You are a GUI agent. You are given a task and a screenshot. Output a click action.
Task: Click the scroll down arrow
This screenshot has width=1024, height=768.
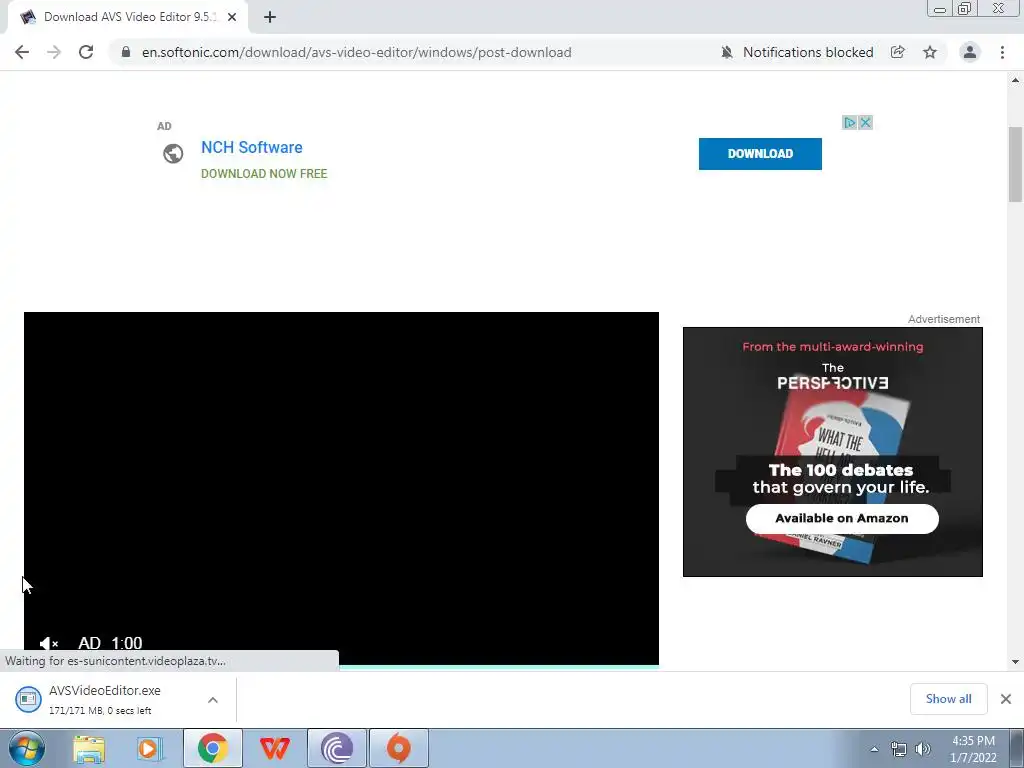coord(1015,662)
